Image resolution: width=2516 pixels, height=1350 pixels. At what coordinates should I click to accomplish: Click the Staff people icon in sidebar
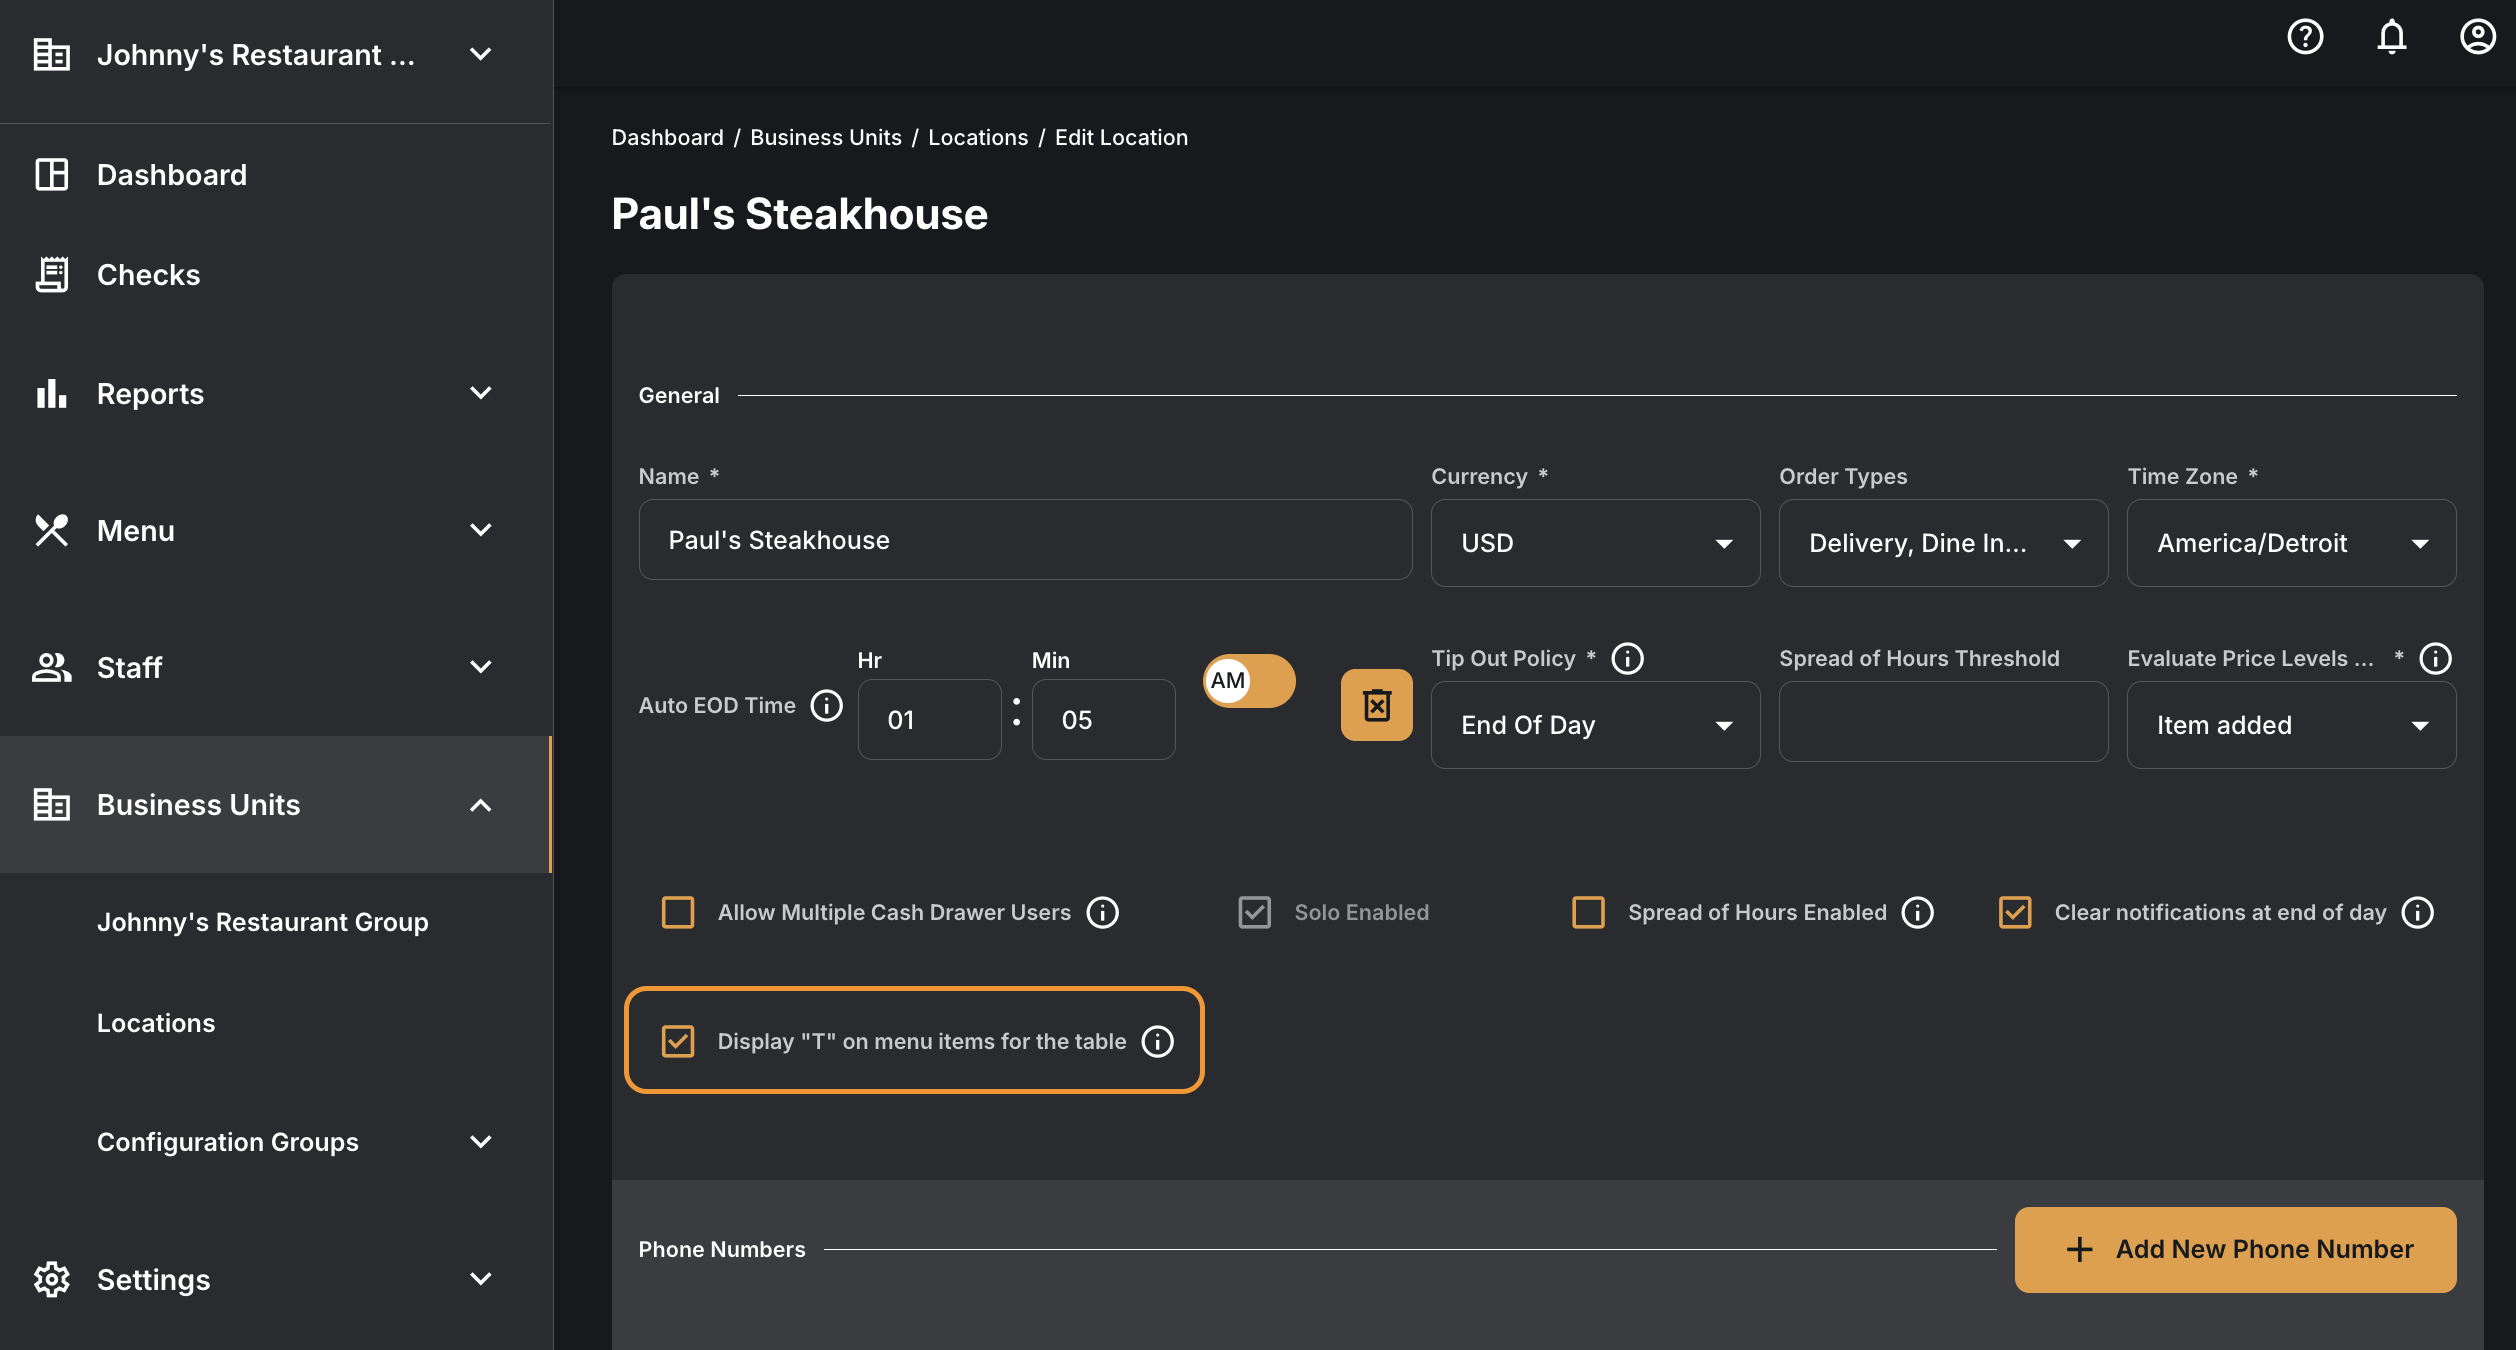[x=51, y=667]
